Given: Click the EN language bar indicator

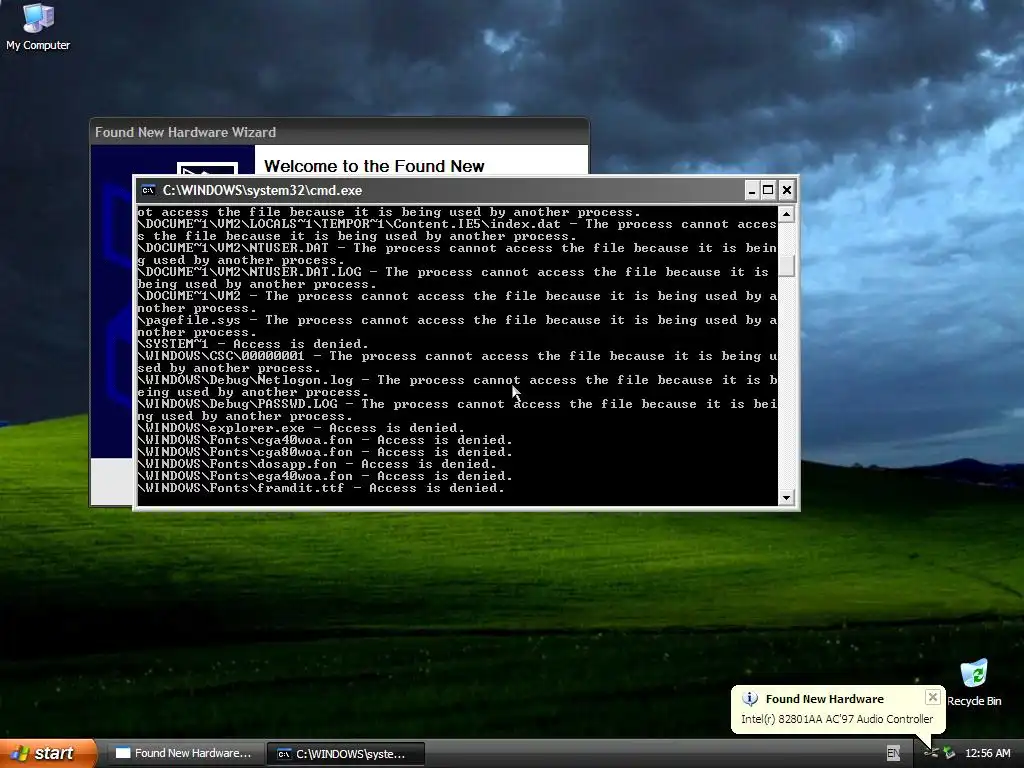Looking at the screenshot, I should 893,753.
